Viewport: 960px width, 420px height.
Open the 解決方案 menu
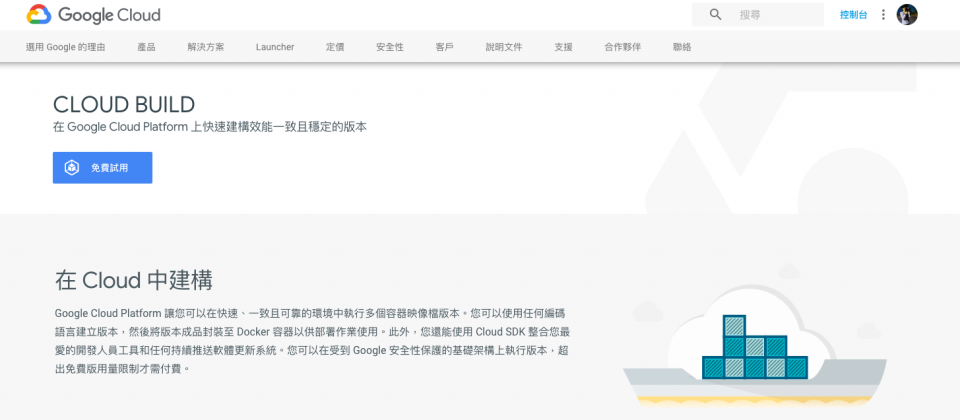[206, 47]
